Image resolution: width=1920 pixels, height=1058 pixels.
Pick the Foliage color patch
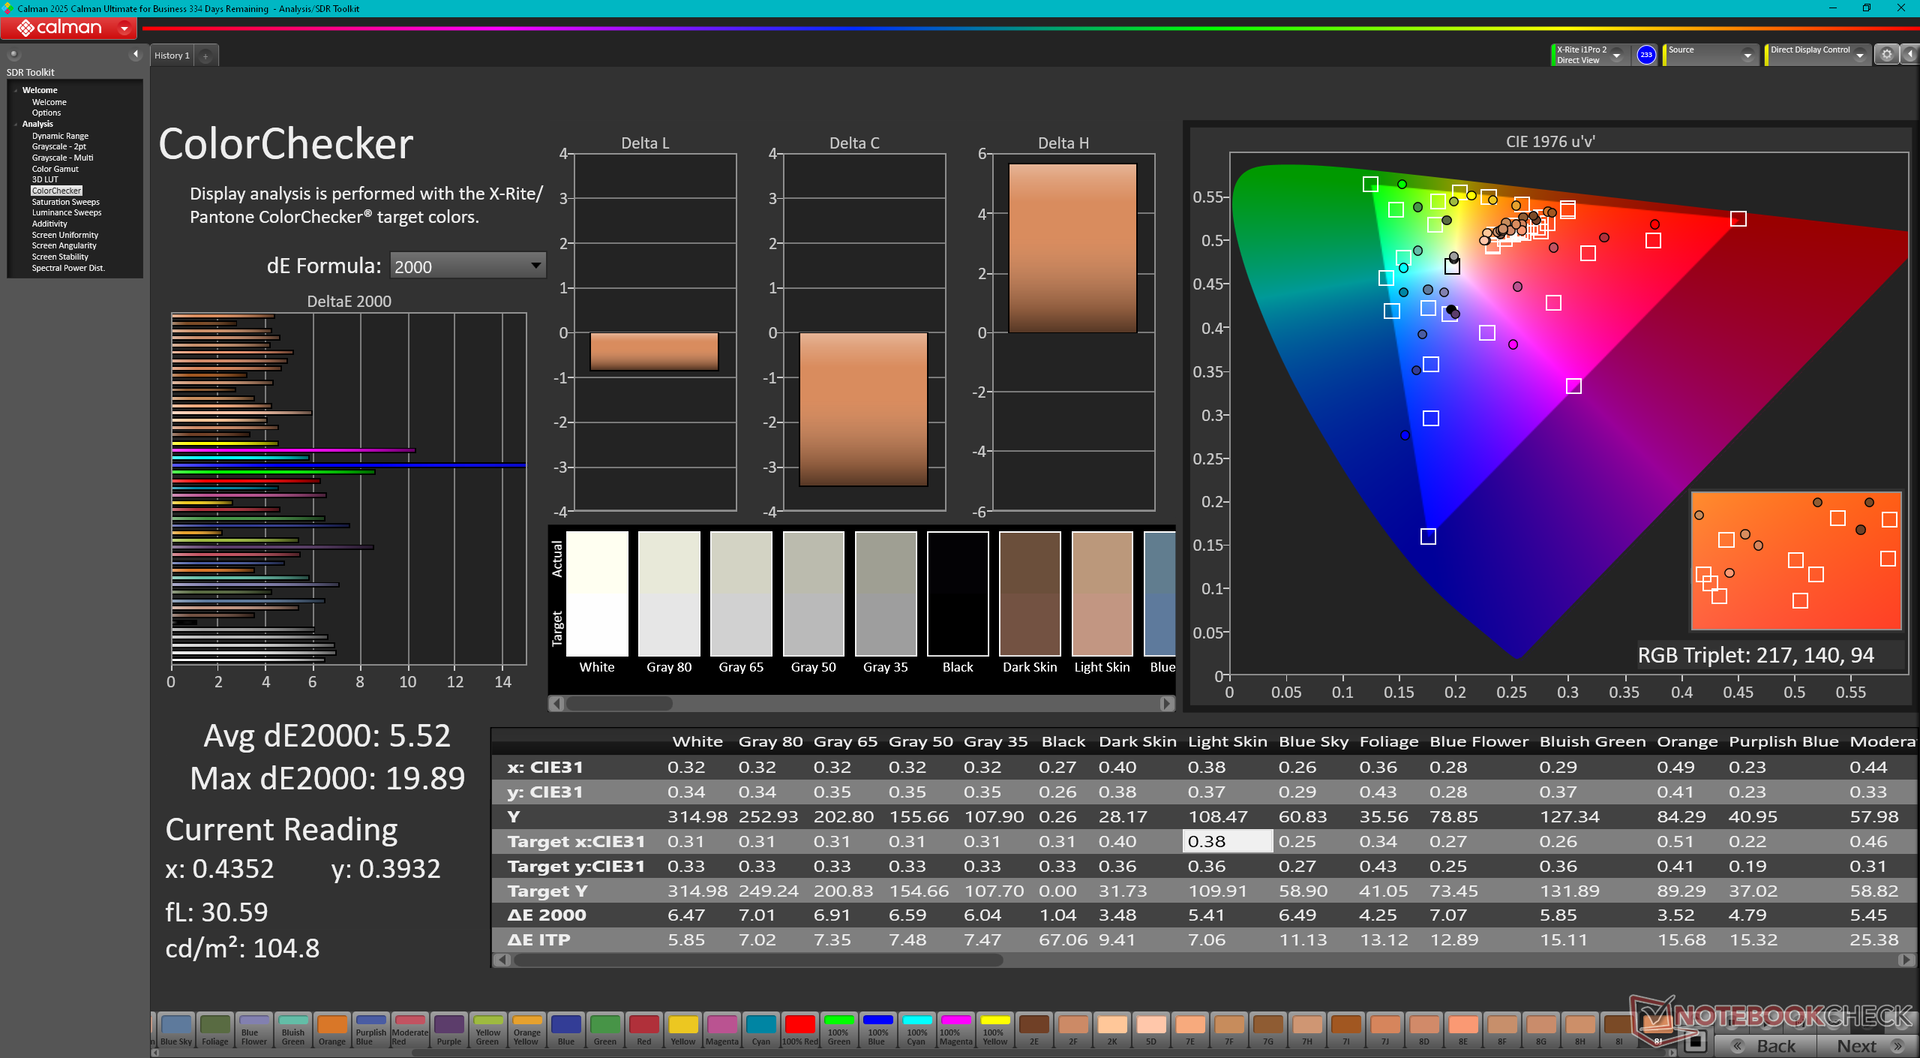click(215, 1029)
